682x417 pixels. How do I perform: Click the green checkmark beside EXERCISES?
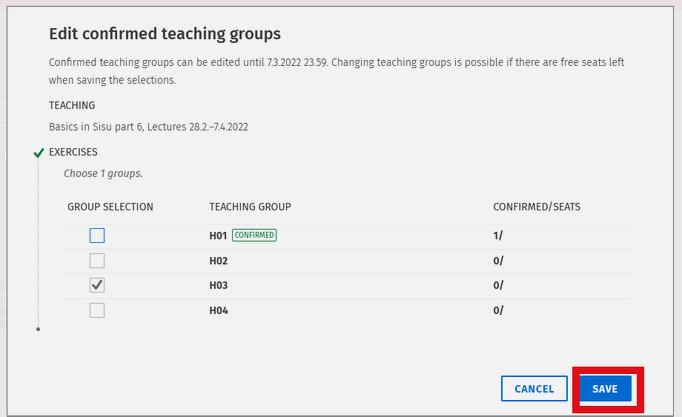38,153
